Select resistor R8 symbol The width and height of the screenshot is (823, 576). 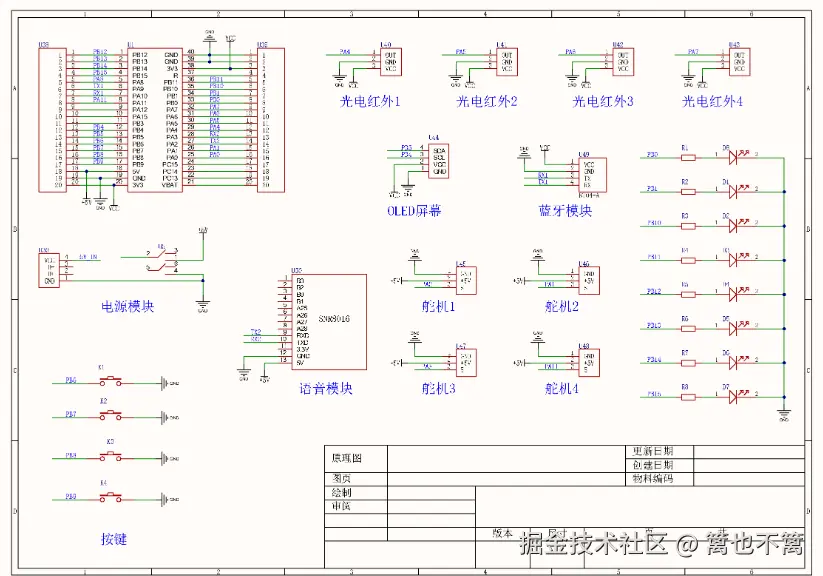[688, 397]
